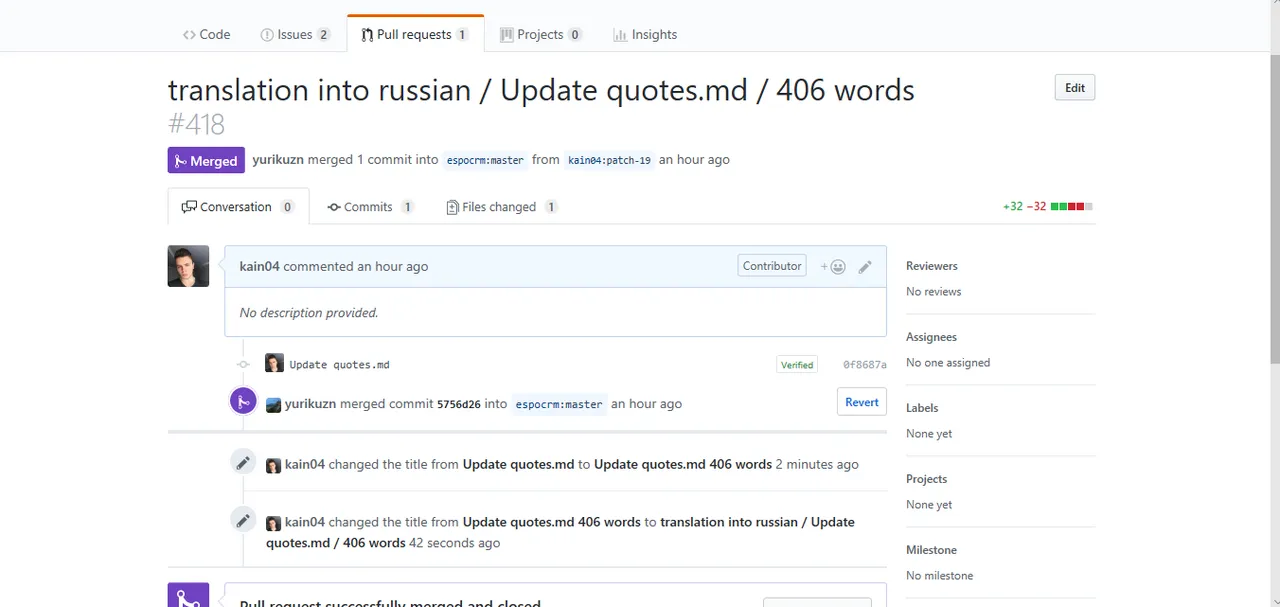This screenshot has width=1280, height=607.
Task: Click the +32 additions count
Action: click(x=1013, y=207)
